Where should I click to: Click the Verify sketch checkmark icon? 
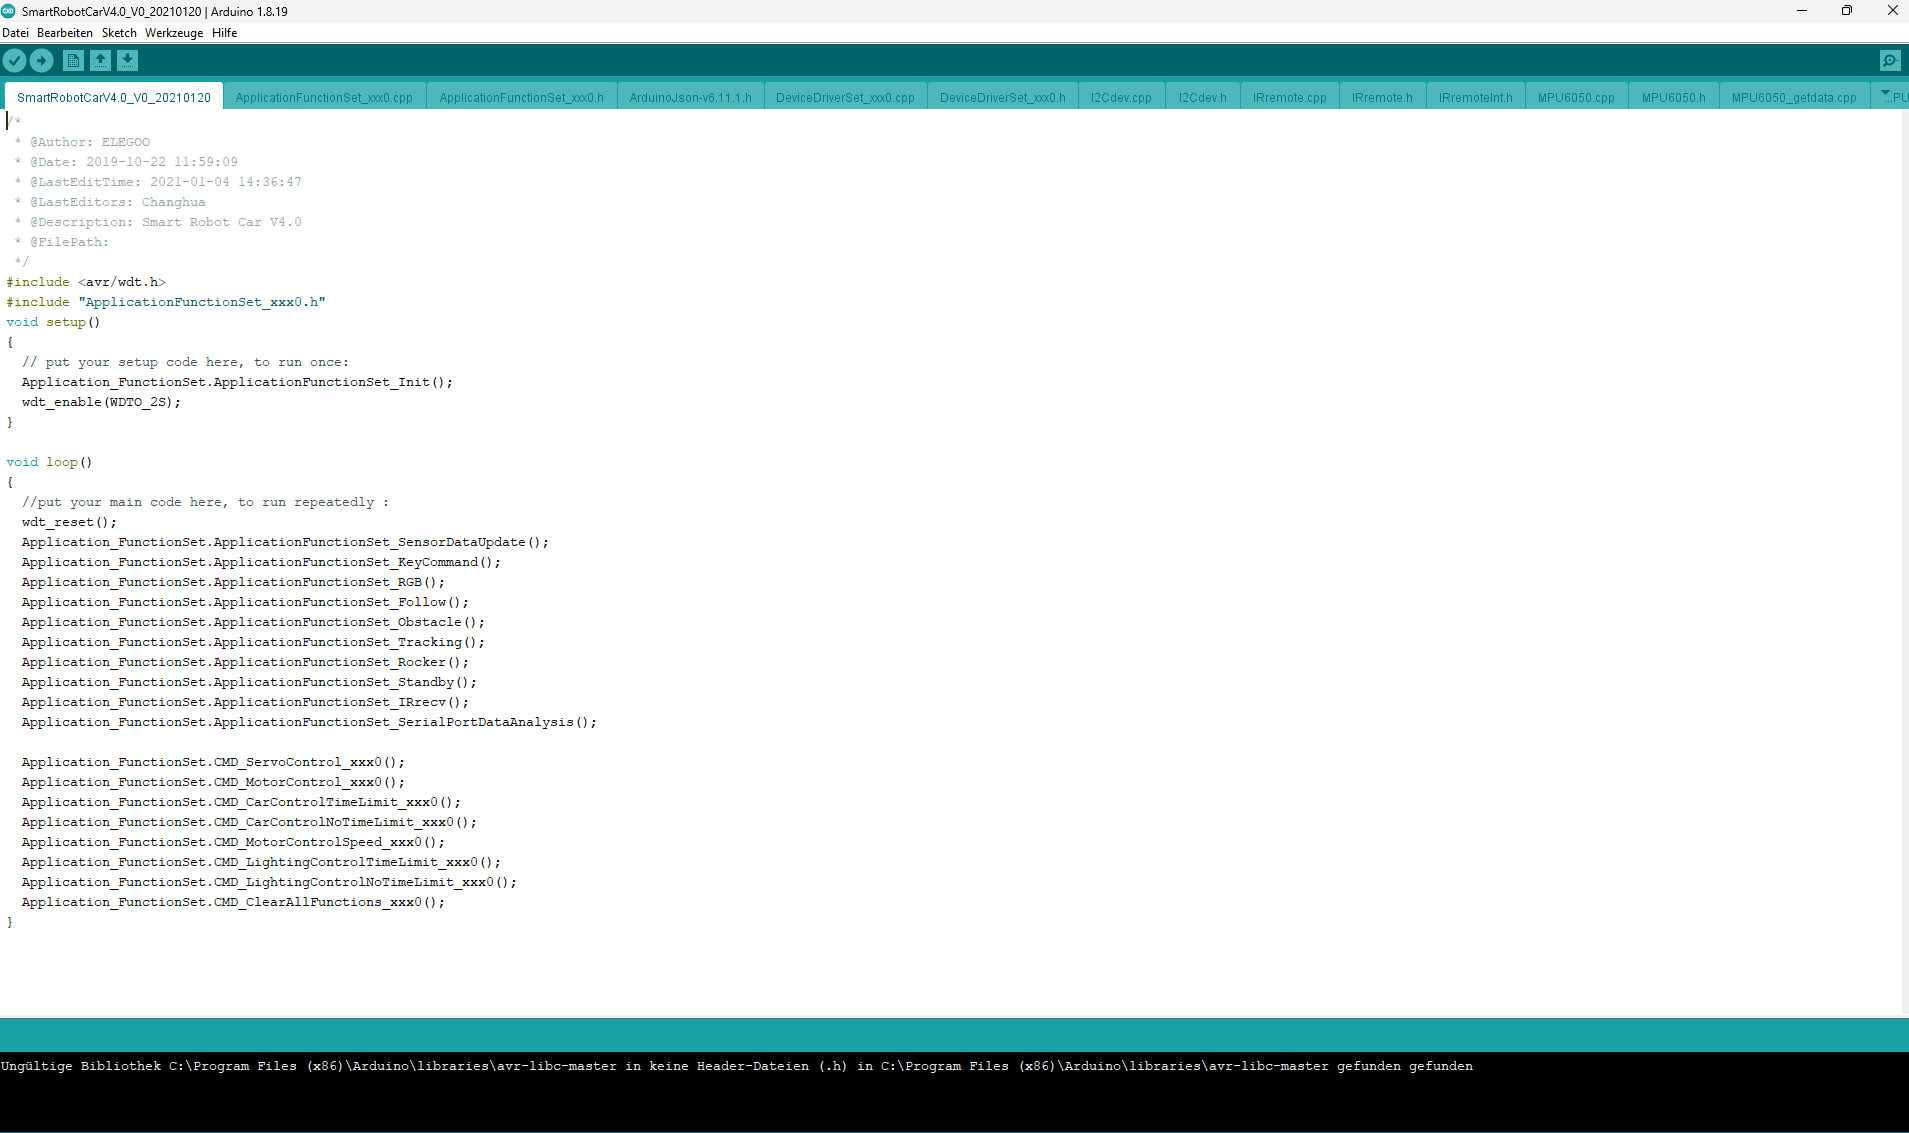[x=15, y=61]
